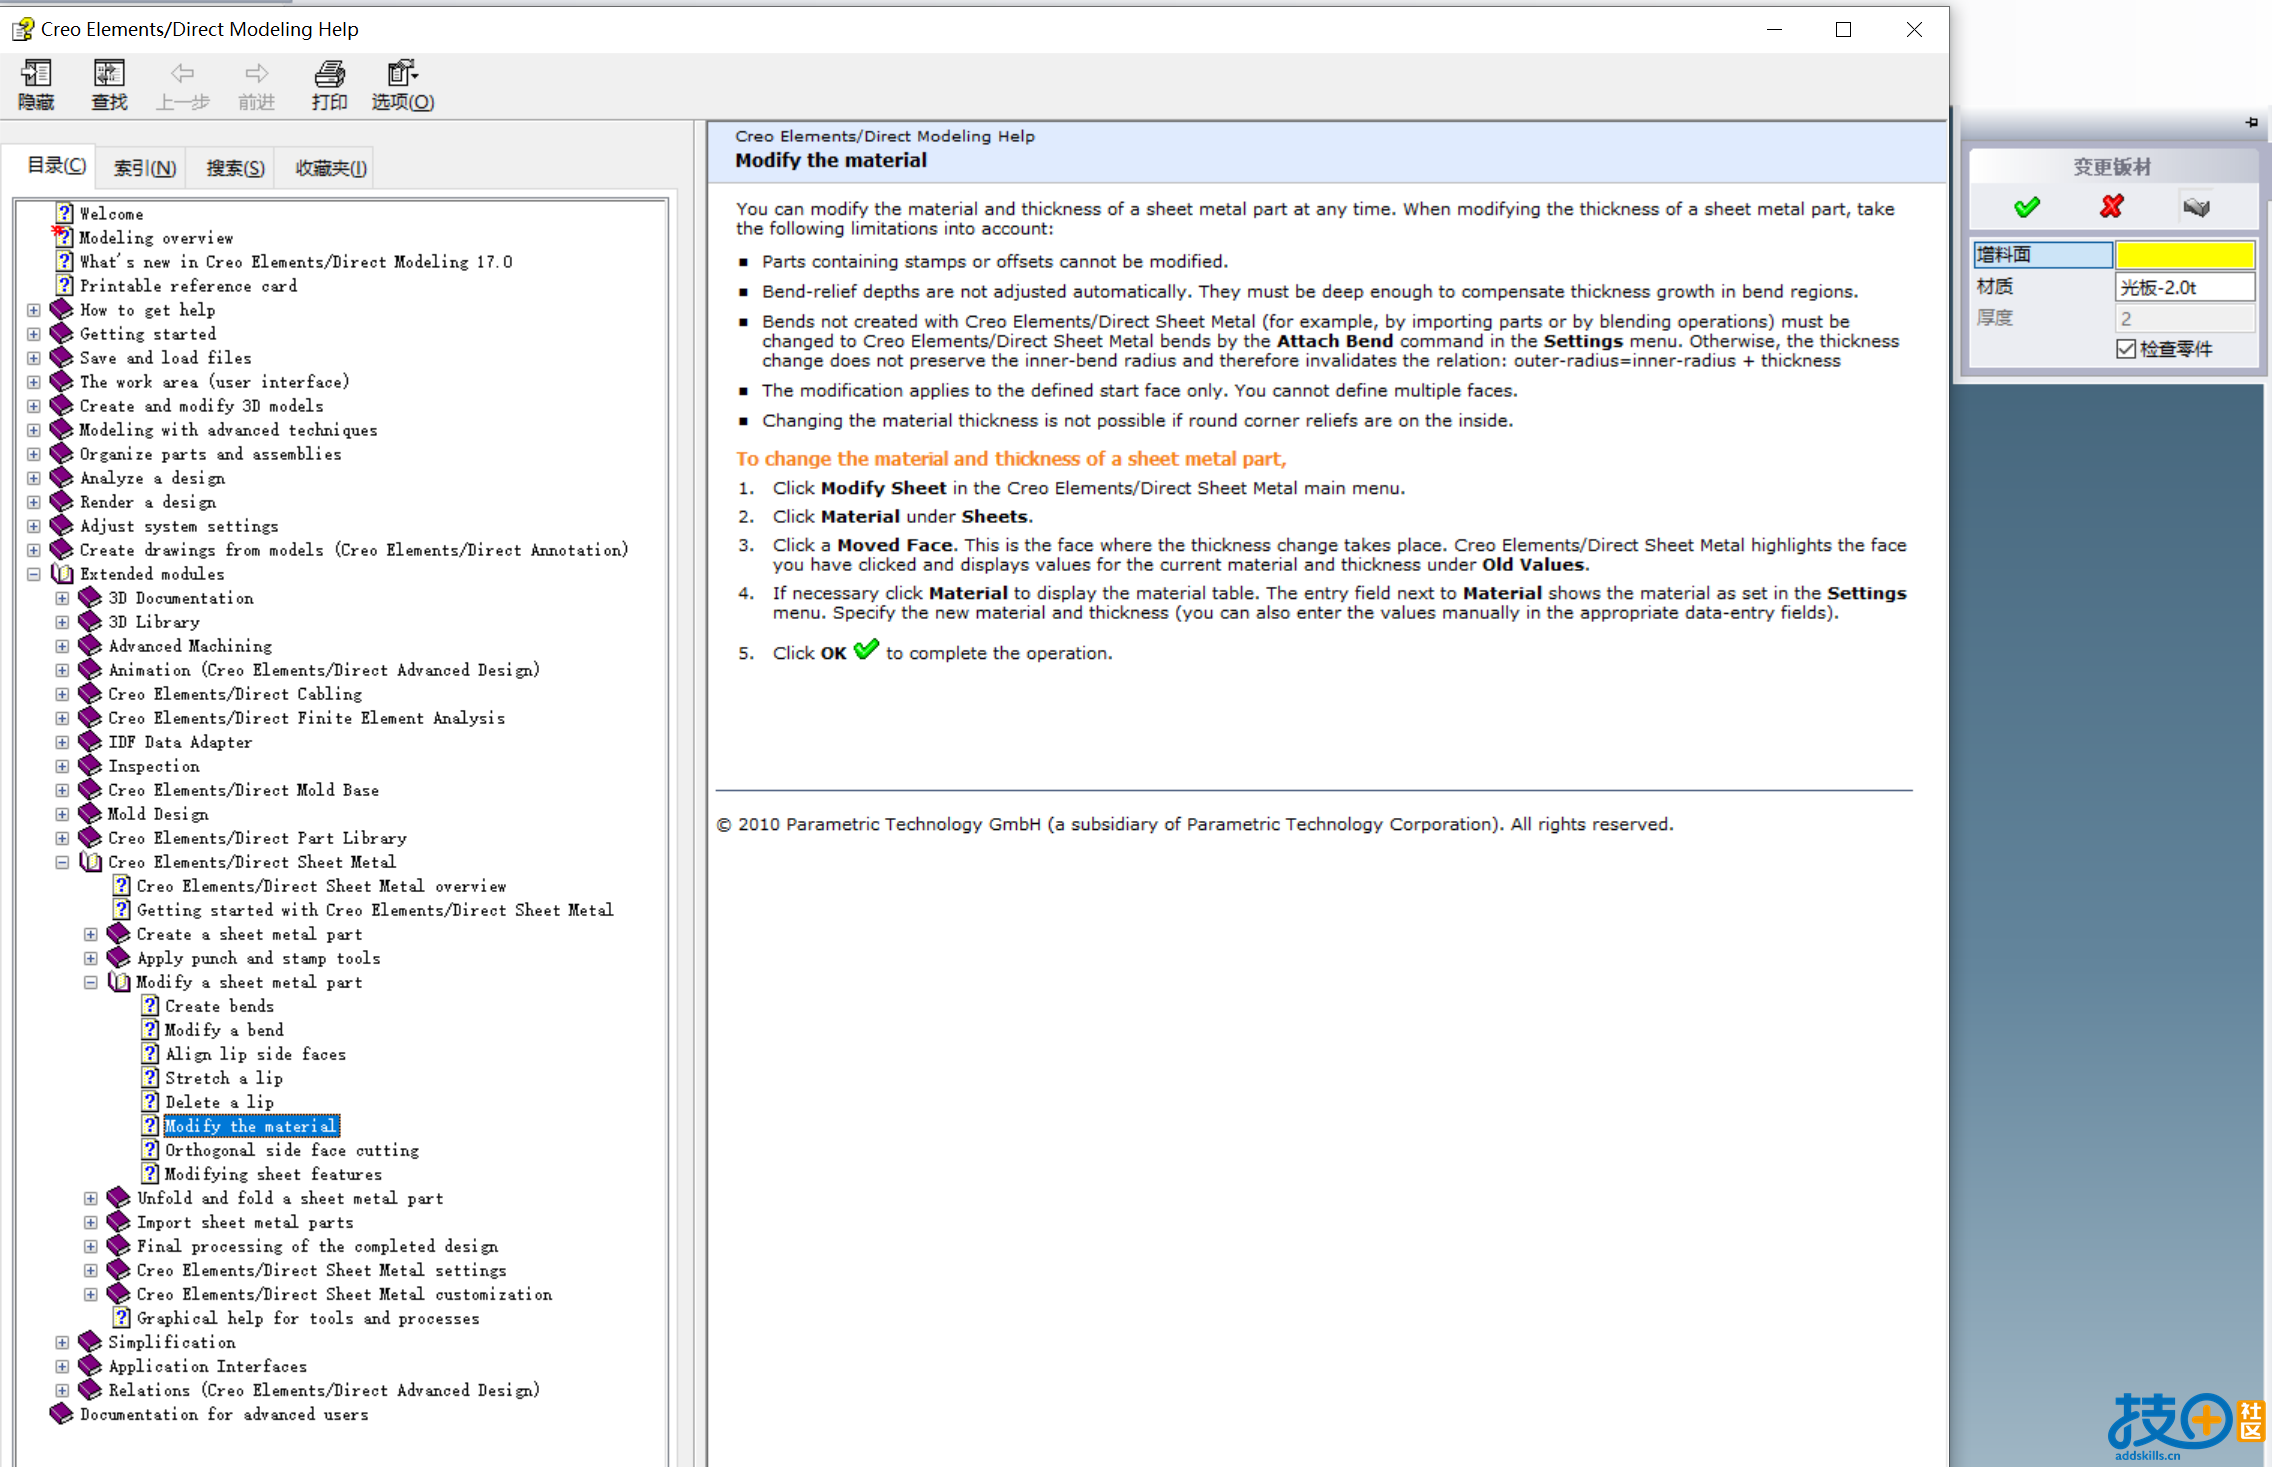
Task: Switch to the 收藏夹(I) favorites tab
Action: pos(331,168)
